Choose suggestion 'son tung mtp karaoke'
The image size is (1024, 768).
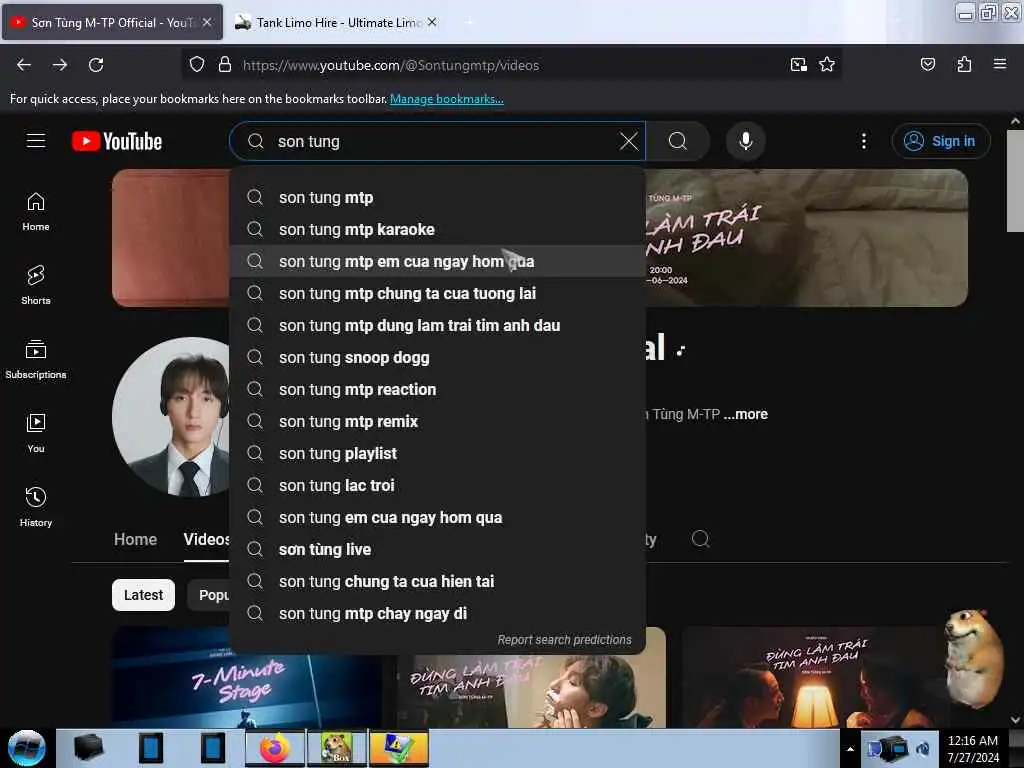[x=438, y=229]
